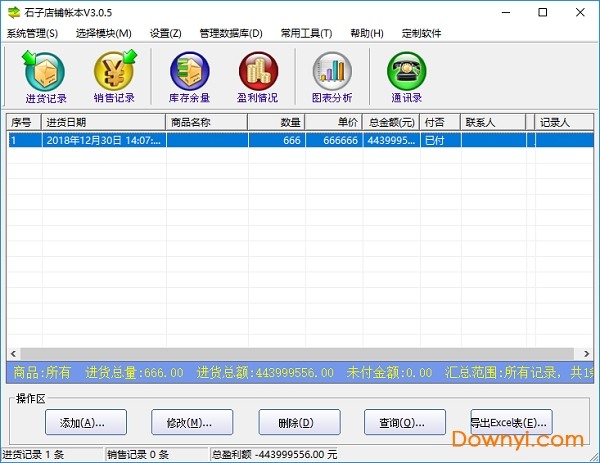The width and height of the screenshot is (600, 463).
Task: Open the 销售记录 sales records icon
Action: 114,77
